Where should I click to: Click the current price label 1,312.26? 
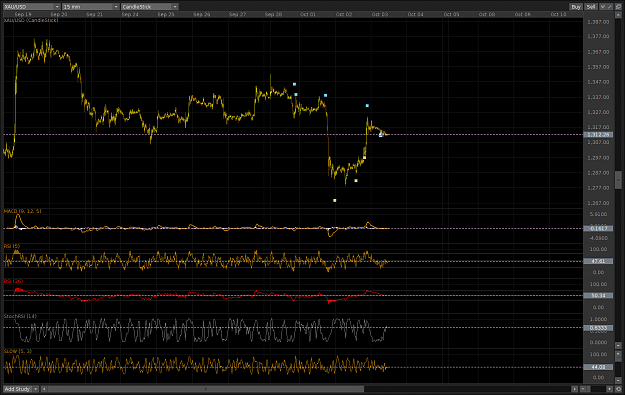(x=598, y=135)
